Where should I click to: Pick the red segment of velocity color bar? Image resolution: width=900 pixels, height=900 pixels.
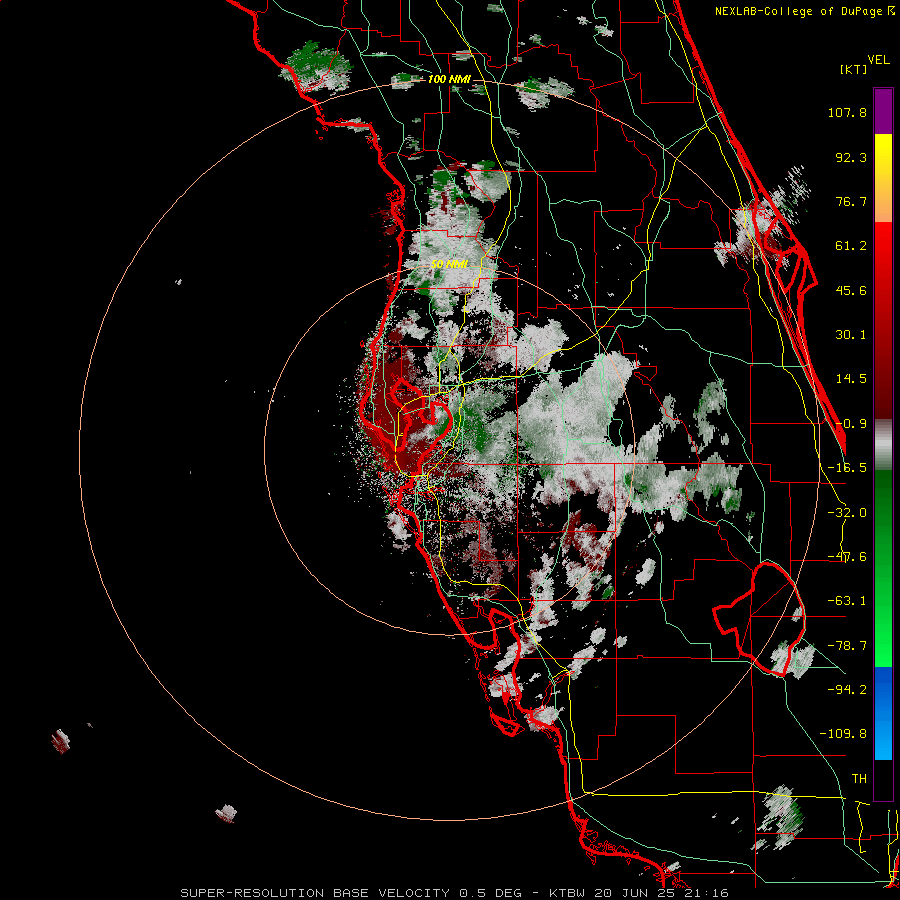point(883,320)
